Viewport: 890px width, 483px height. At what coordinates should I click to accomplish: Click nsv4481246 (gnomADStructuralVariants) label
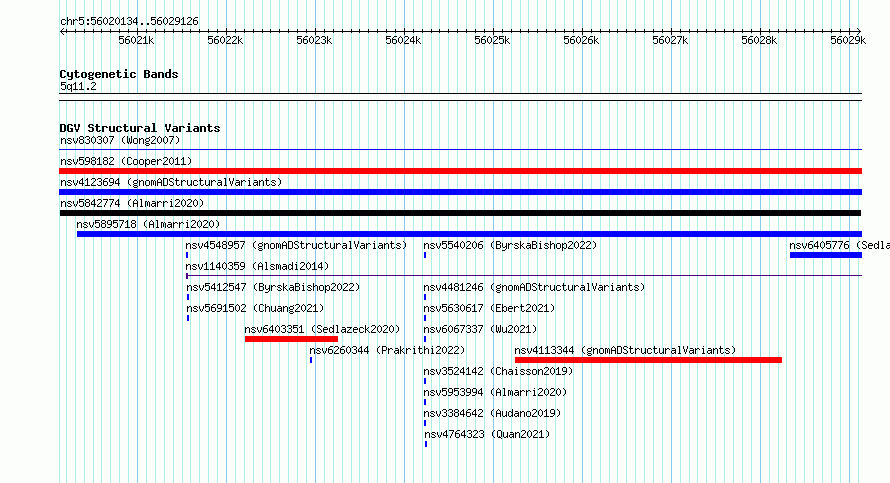click(x=534, y=287)
